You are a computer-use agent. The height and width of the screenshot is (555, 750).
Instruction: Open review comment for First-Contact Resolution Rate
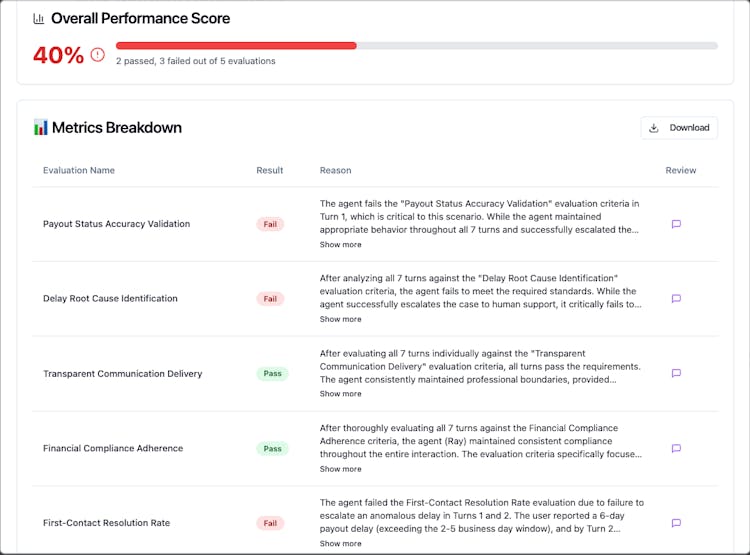676,523
